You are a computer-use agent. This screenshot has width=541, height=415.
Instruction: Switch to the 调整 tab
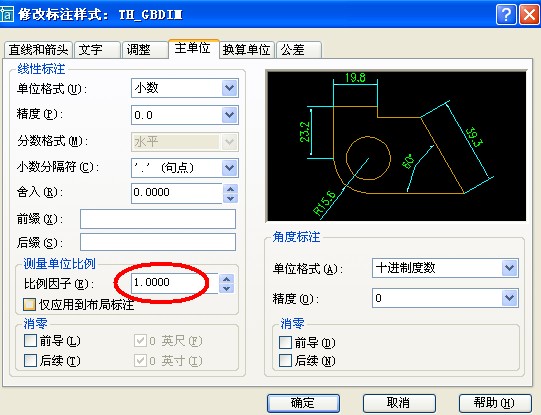point(145,50)
